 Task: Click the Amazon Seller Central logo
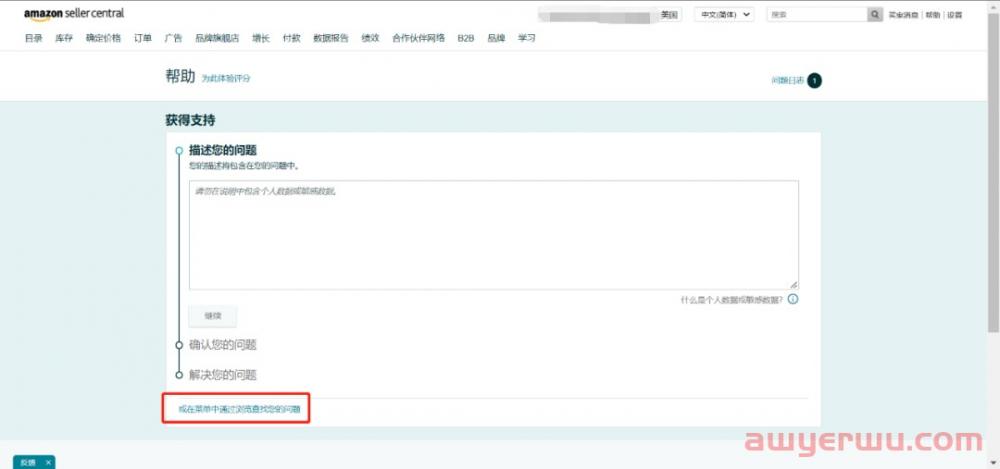click(x=74, y=14)
